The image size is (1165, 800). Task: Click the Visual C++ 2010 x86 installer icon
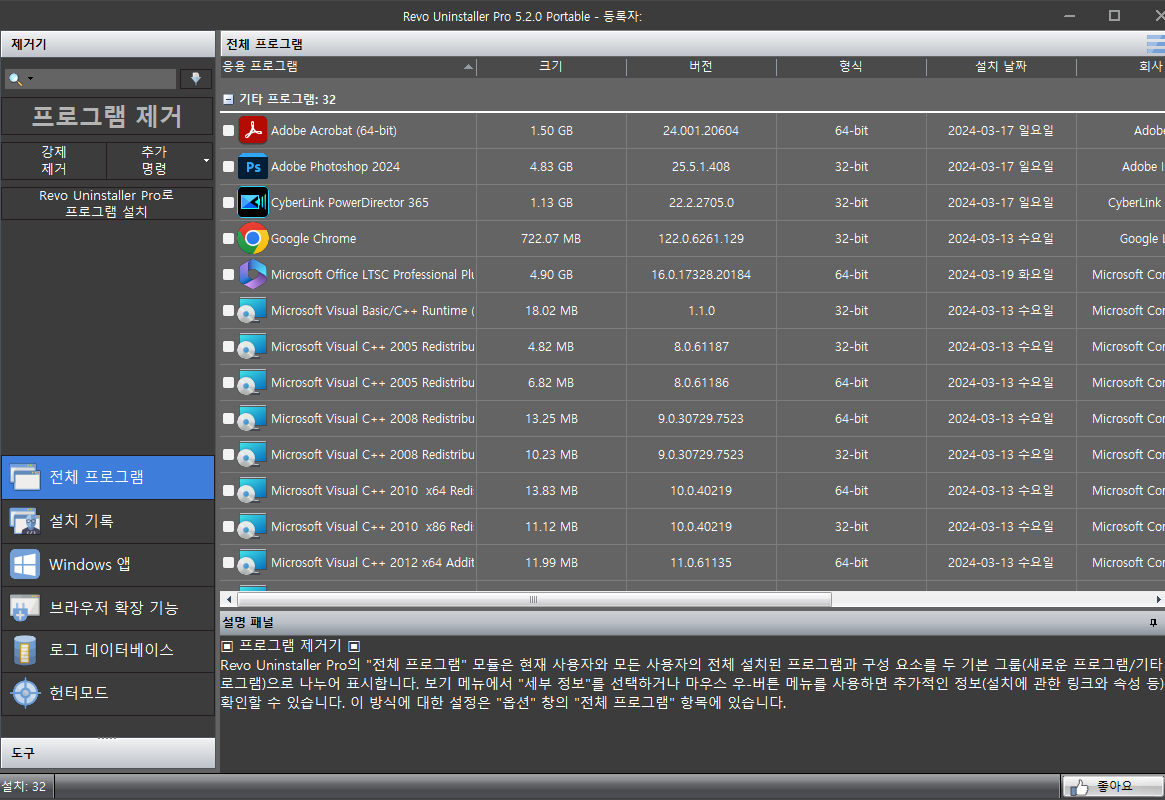(x=253, y=527)
